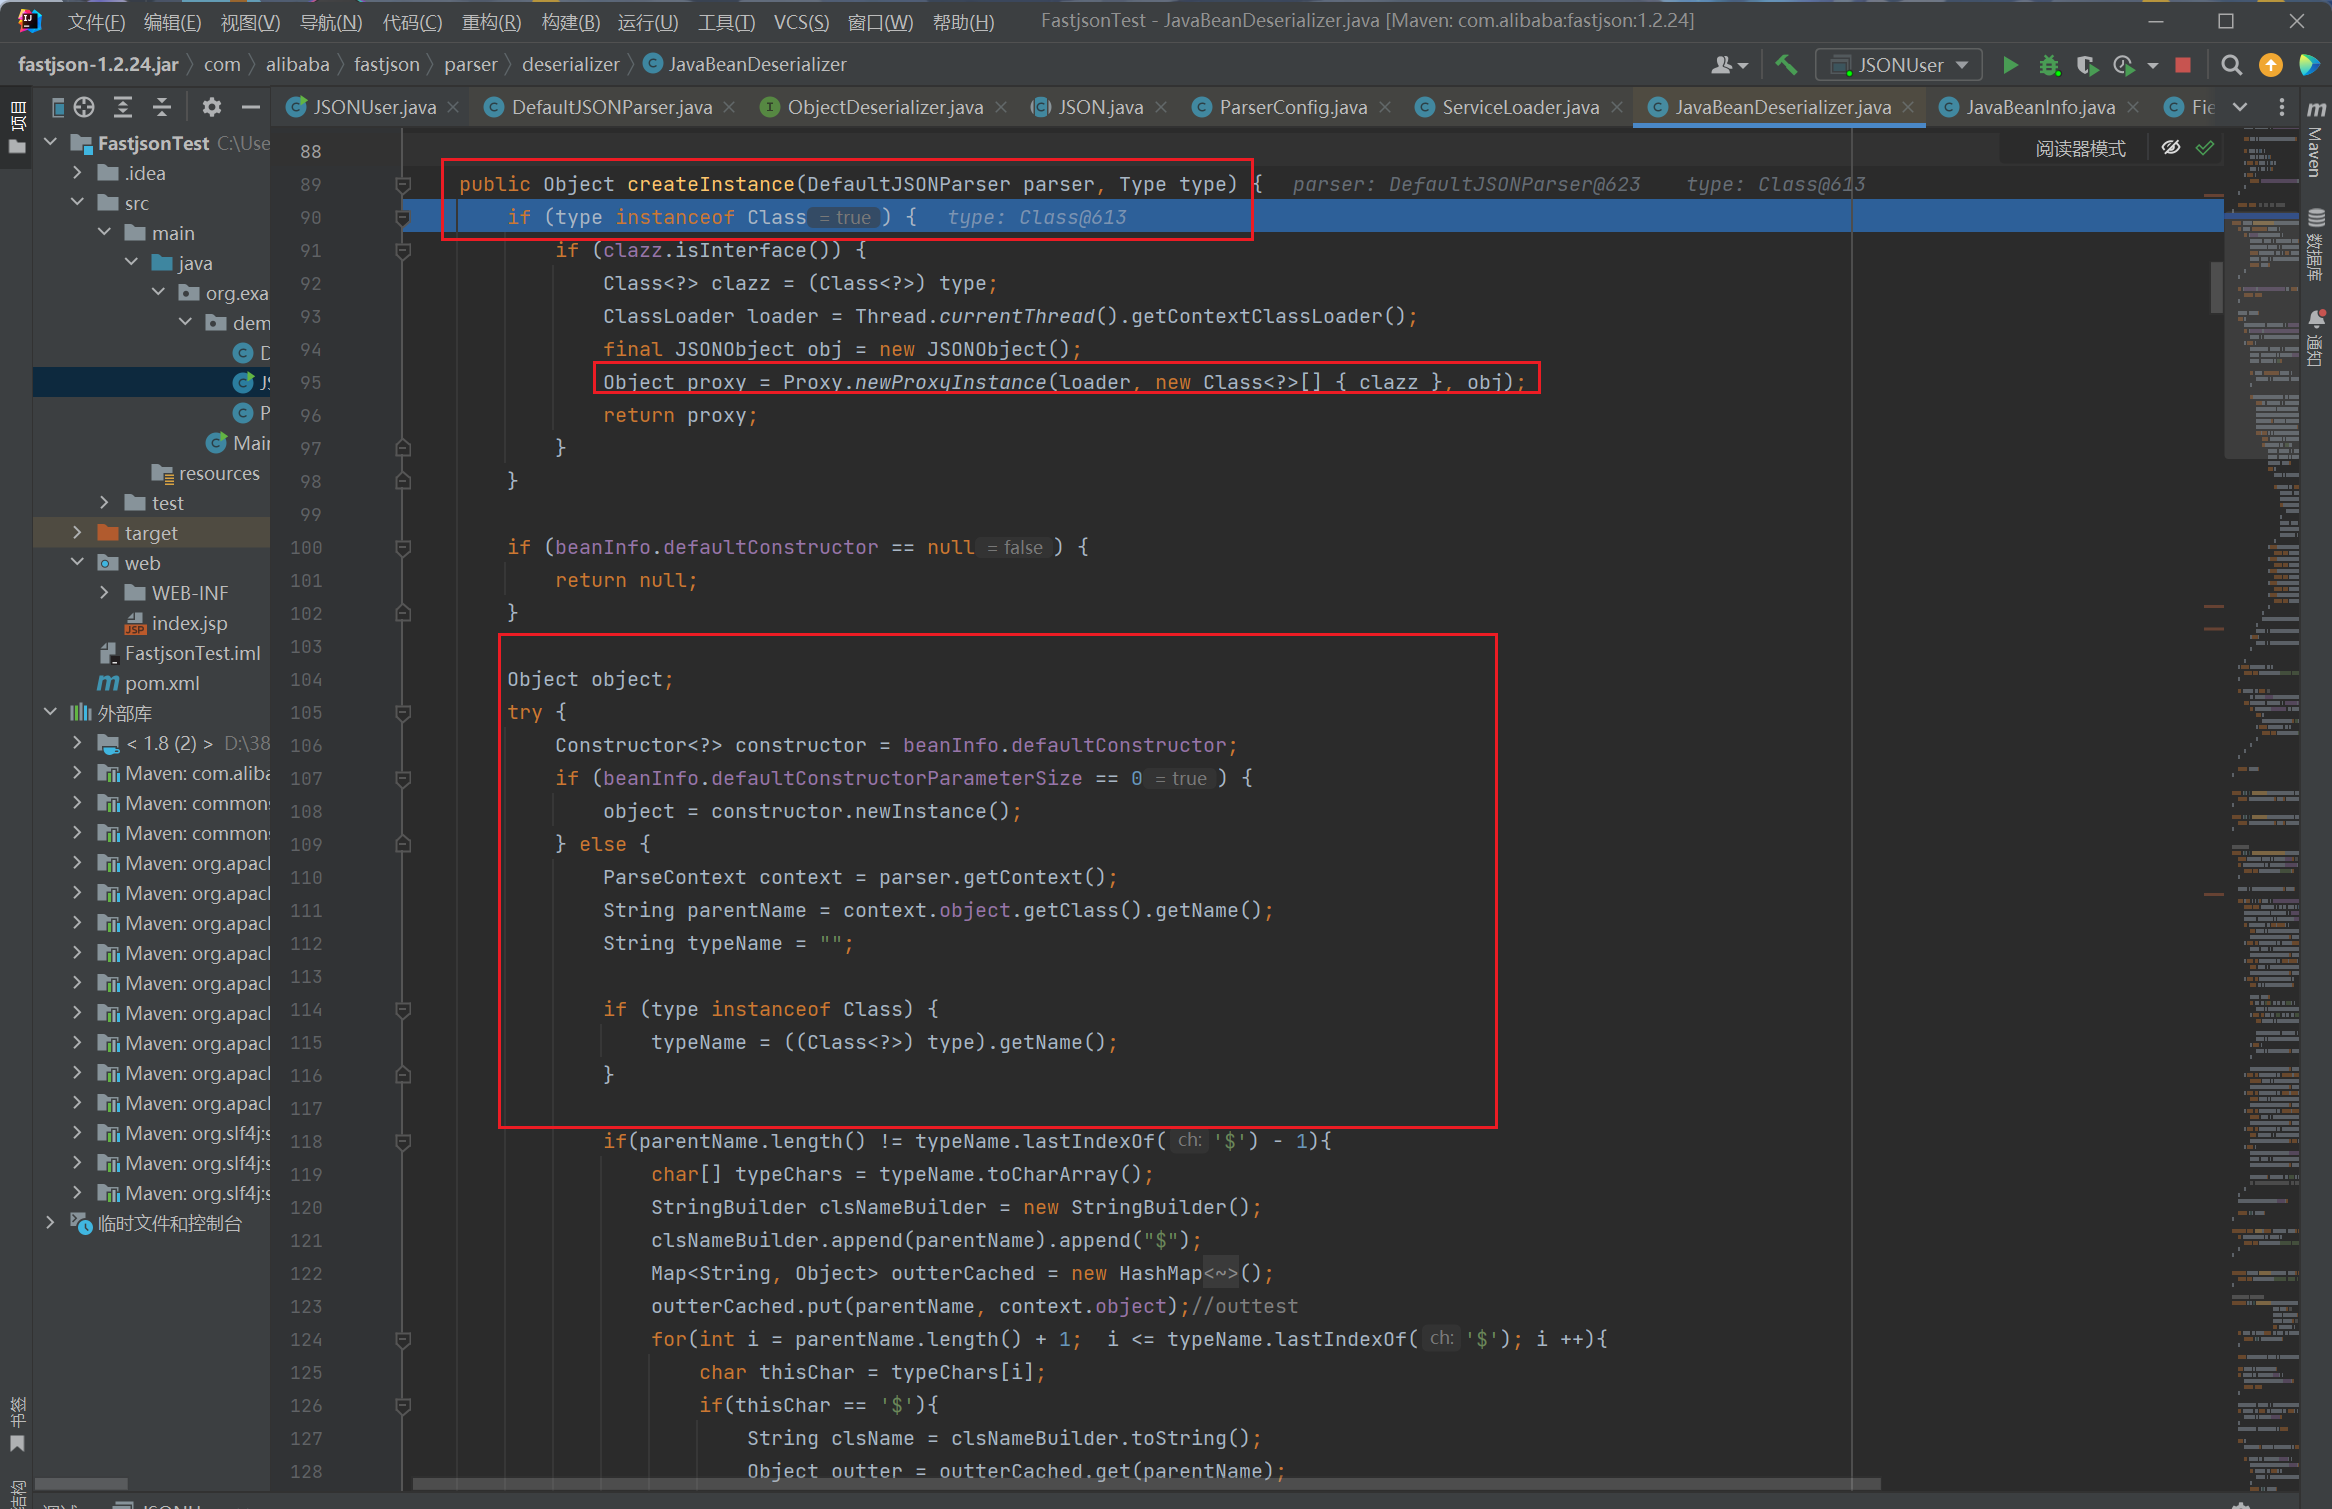2332x1509 pixels.
Task: Switch to ParserConfig.java tab
Action: [x=1292, y=107]
